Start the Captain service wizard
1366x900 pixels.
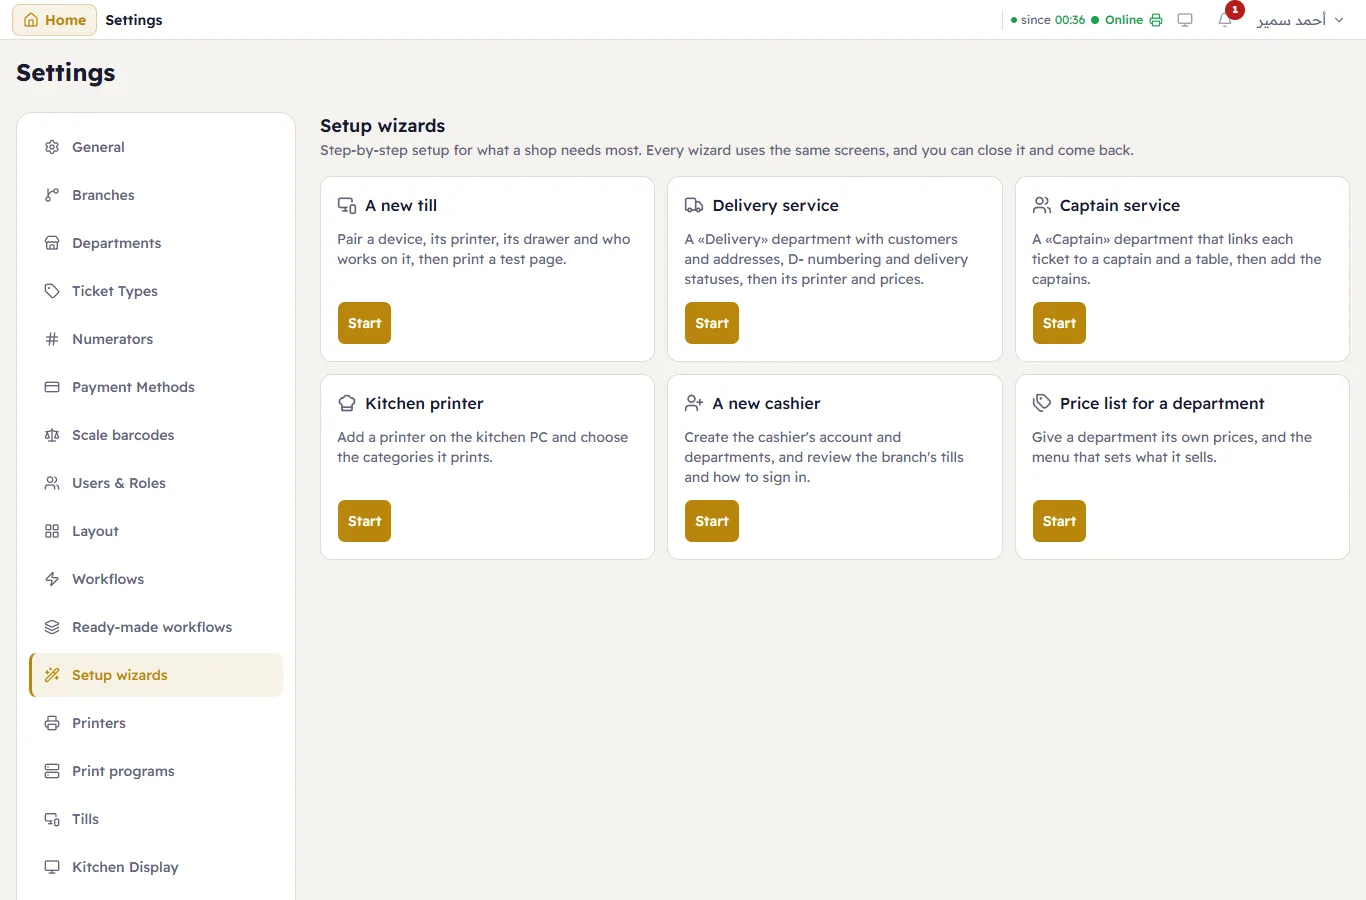tap(1059, 323)
